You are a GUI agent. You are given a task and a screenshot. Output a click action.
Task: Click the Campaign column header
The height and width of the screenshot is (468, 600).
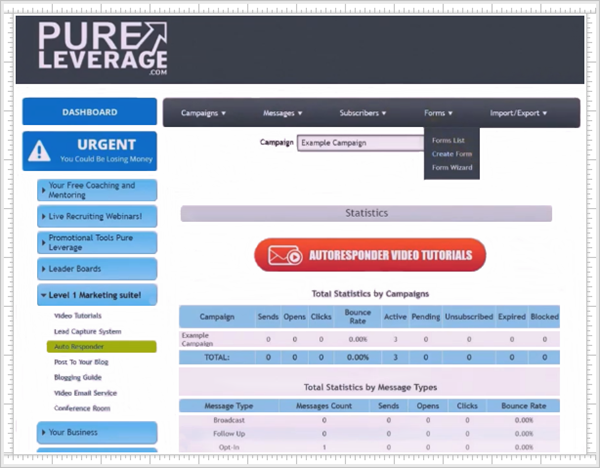point(217,317)
